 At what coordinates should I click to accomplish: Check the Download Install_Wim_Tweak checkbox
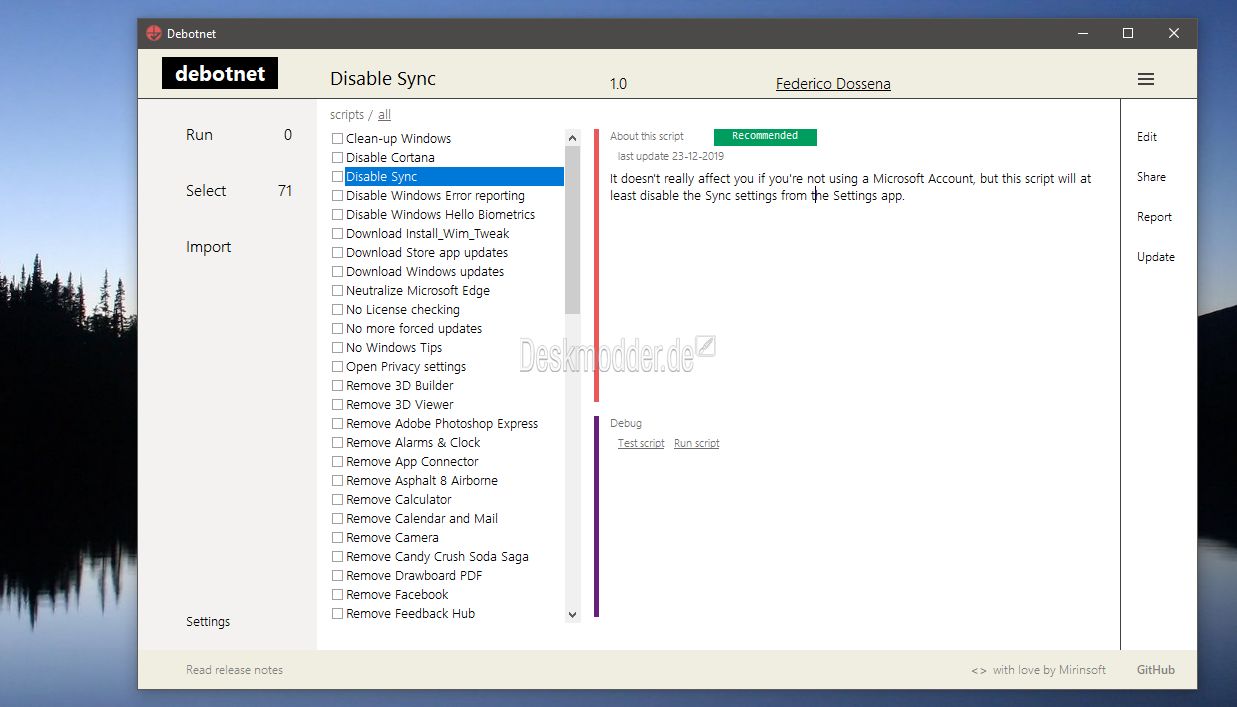(337, 234)
